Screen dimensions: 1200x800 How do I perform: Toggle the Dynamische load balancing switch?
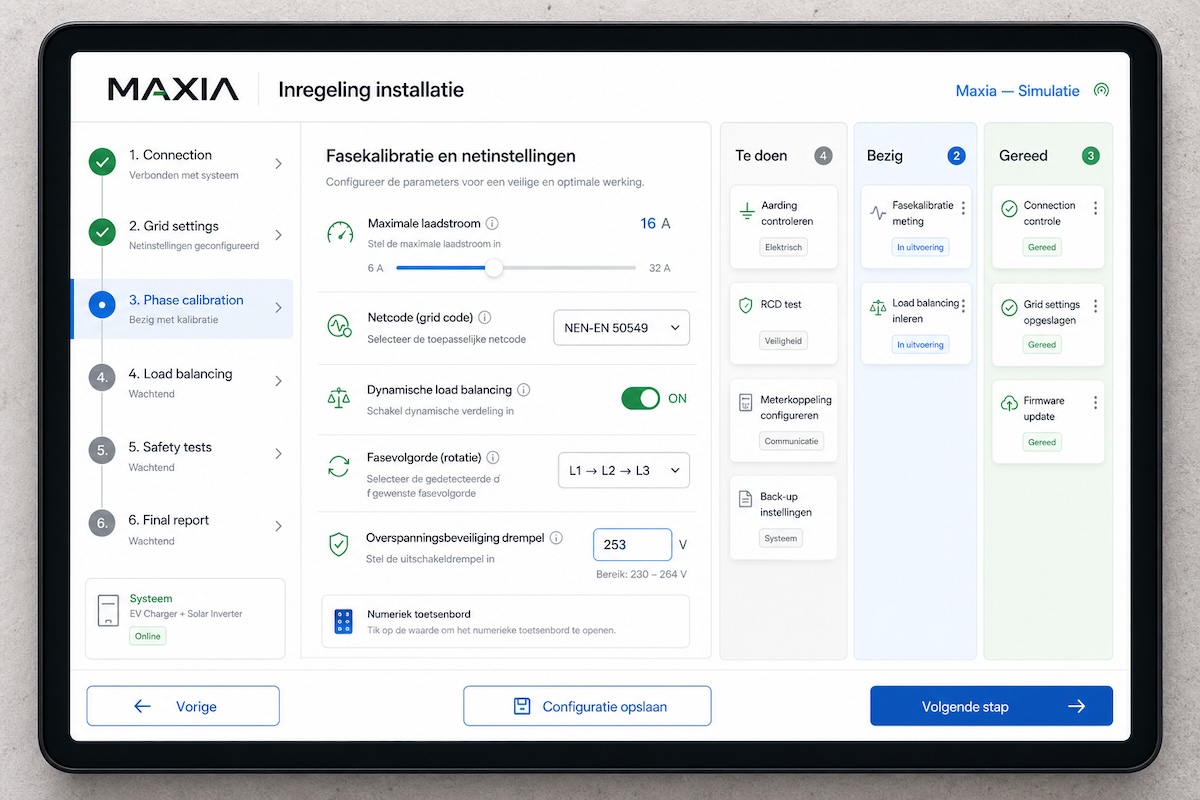pyautogui.click(x=641, y=398)
